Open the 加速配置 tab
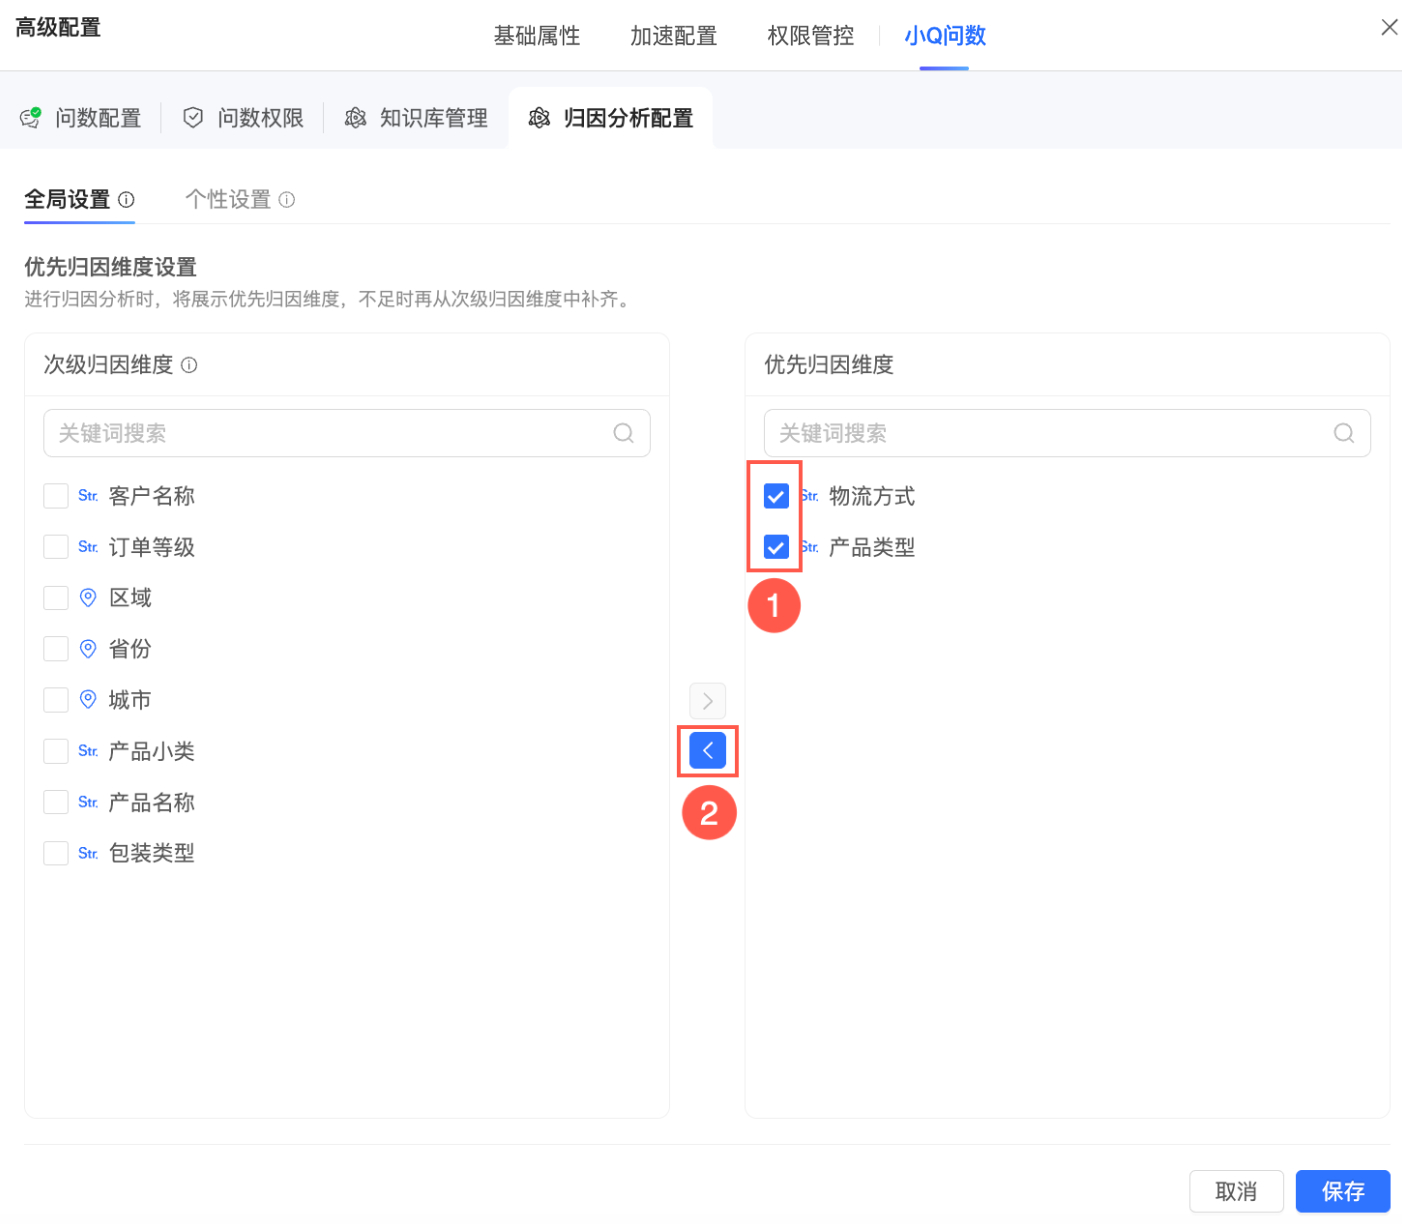This screenshot has width=1402, height=1224. [674, 36]
